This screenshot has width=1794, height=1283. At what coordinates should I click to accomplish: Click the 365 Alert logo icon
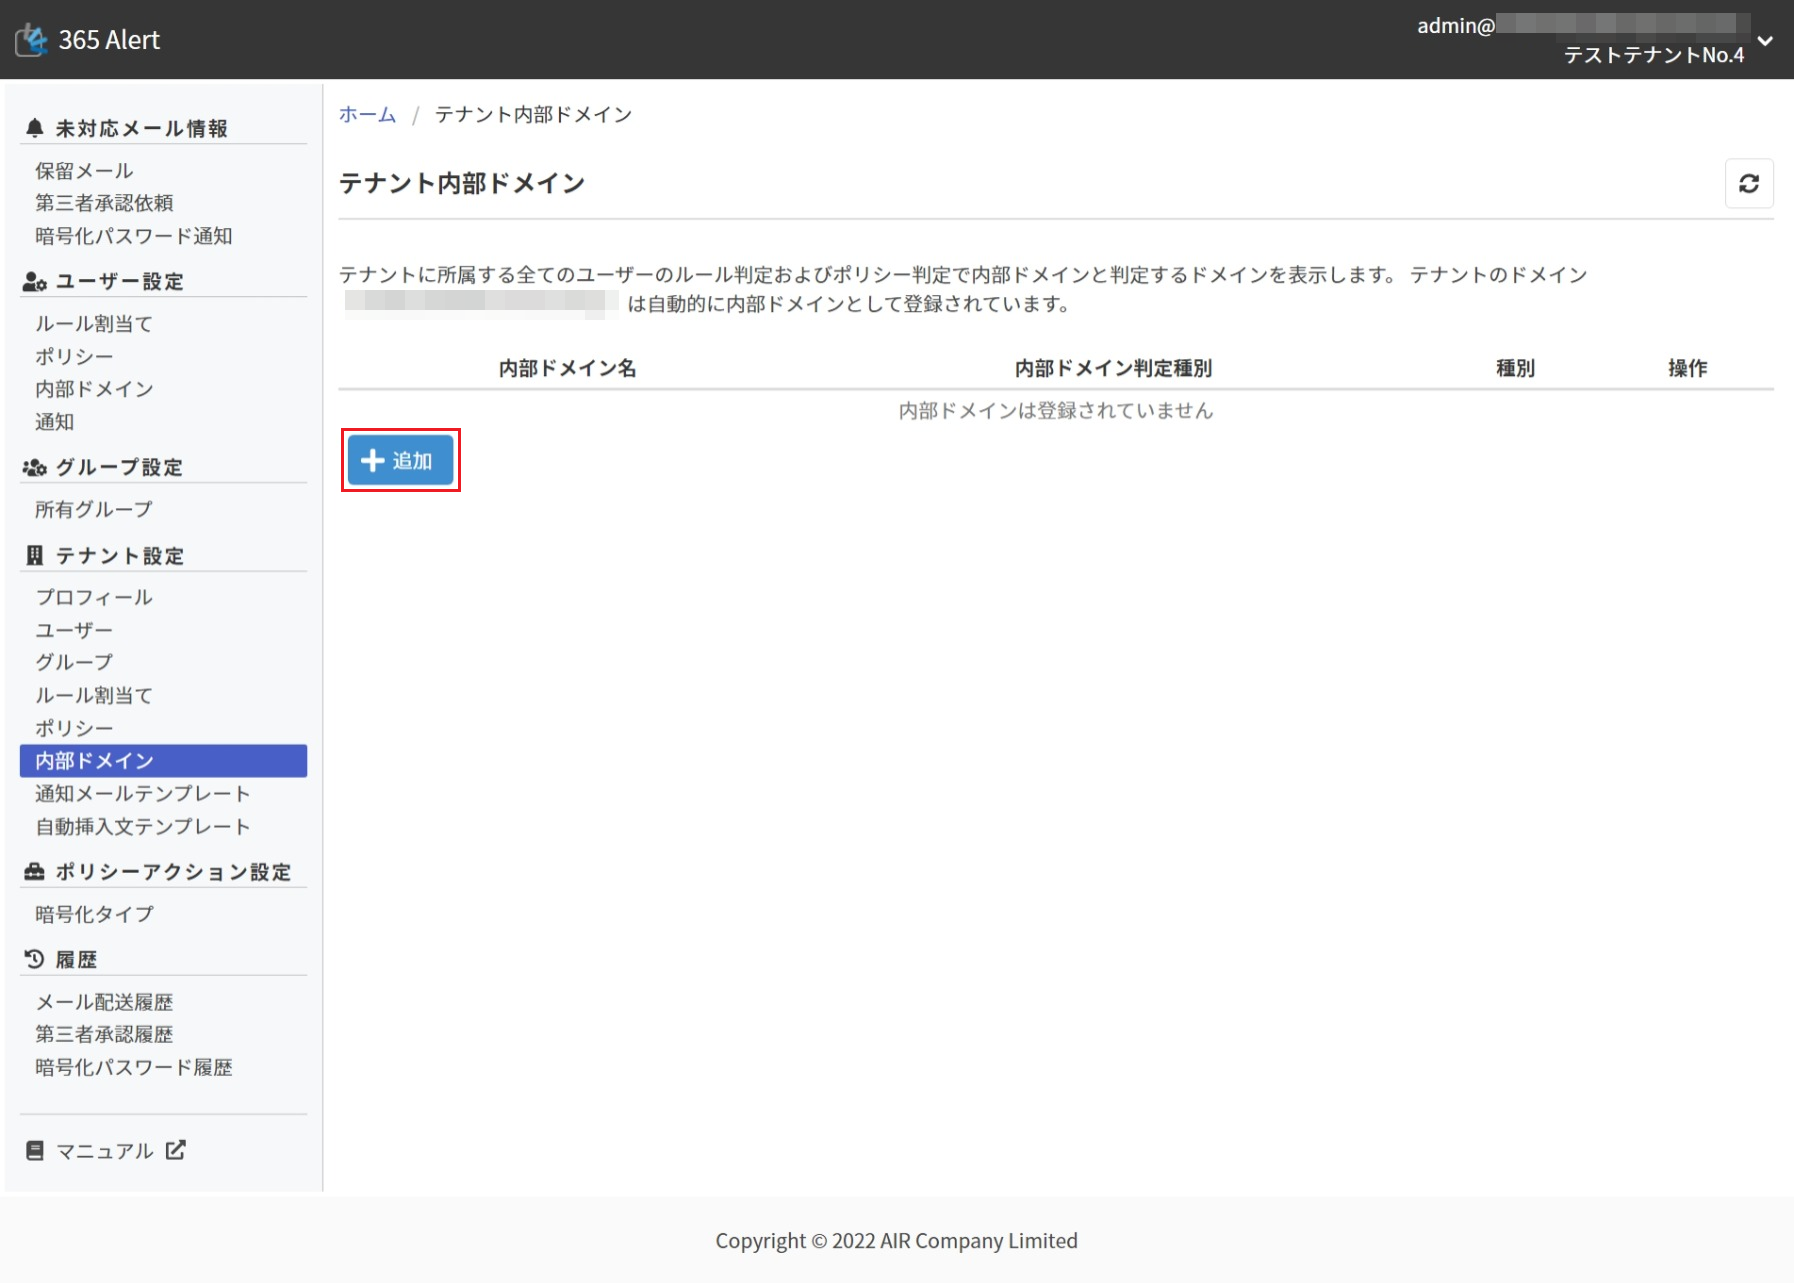pyautogui.click(x=32, y=40)
